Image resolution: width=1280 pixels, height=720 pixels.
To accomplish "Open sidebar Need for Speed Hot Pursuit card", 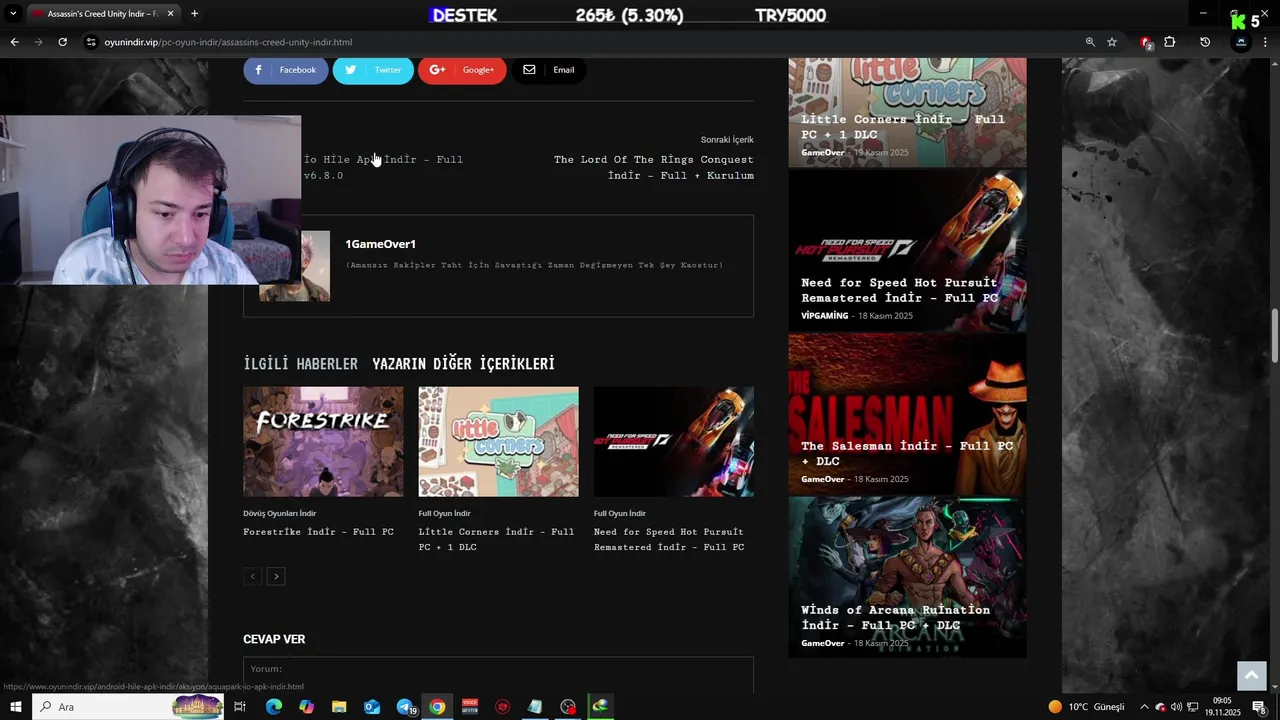I will click(x=907, y=250).
